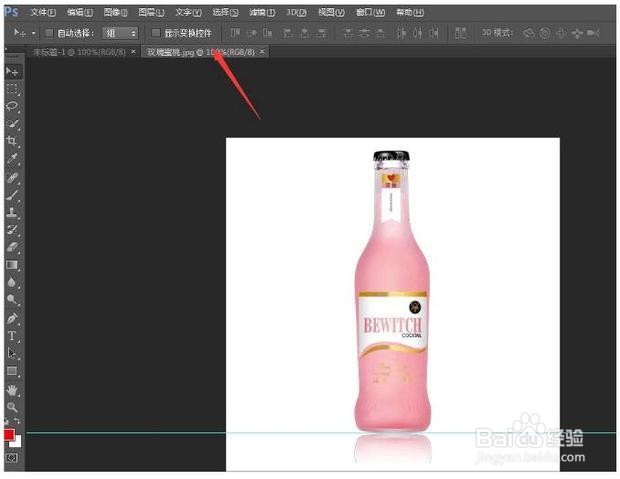Select the Lasso tool
Image resolution: width=620 pixels, height=479 pixels.
coord(12,106)
